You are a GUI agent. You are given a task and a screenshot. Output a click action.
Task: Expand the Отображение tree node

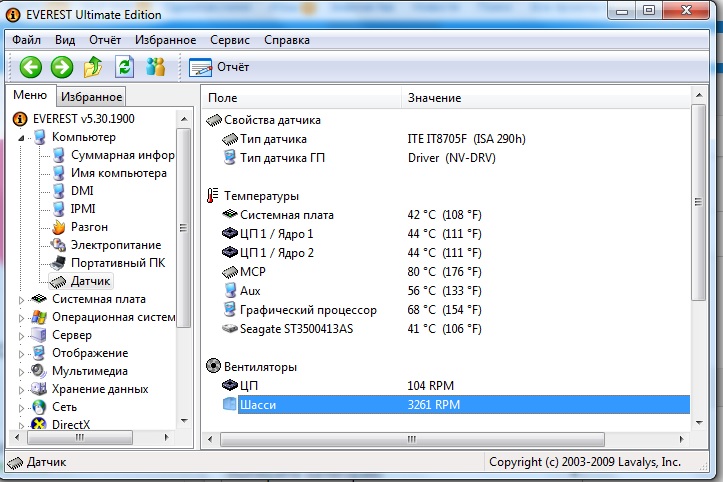(21, 354)
